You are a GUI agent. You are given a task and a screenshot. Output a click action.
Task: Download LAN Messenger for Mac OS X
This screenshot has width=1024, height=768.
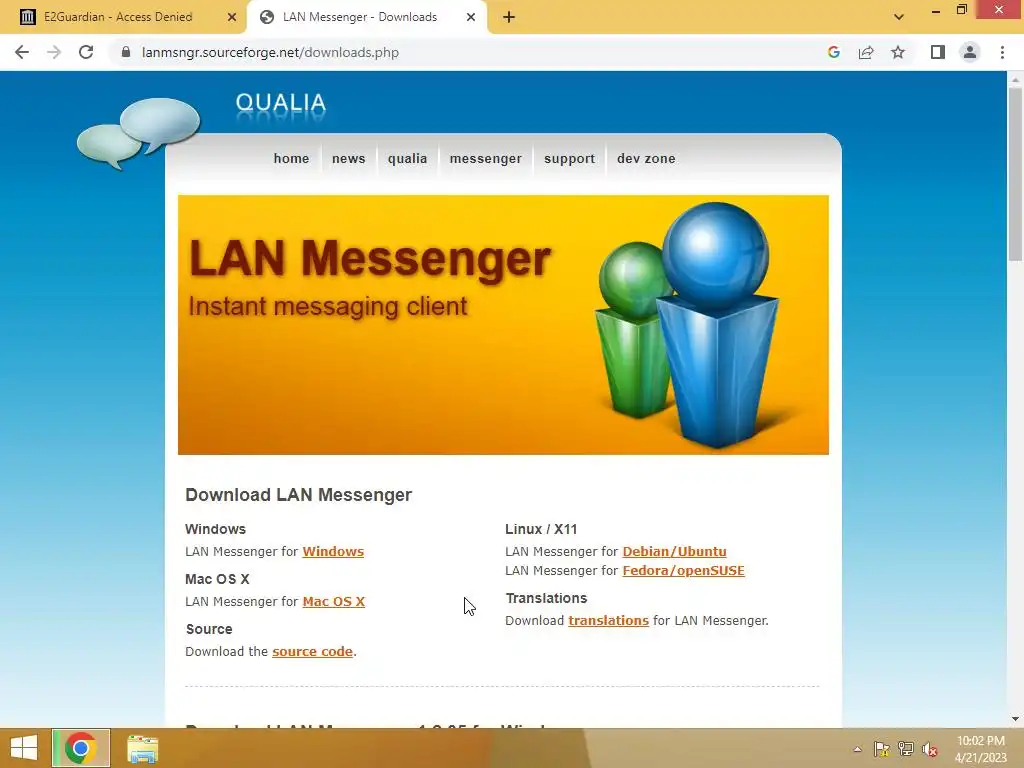334,601
